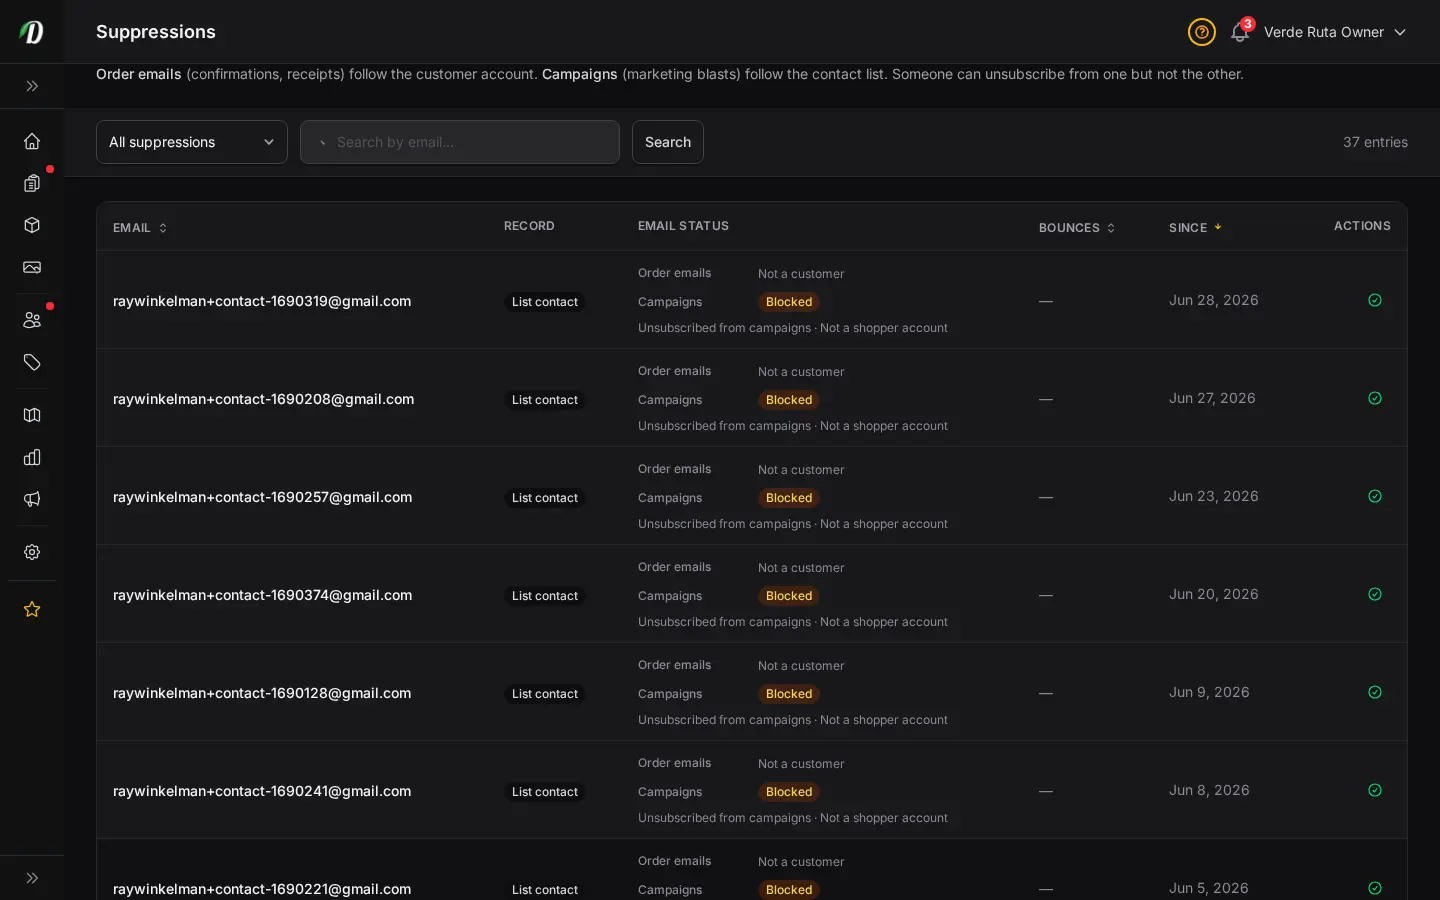The height and width of the screenshot is (900, 1440).
Task: Select email raywinkelman+contact-1690221@gmail.com
Action: click(262, 889)
